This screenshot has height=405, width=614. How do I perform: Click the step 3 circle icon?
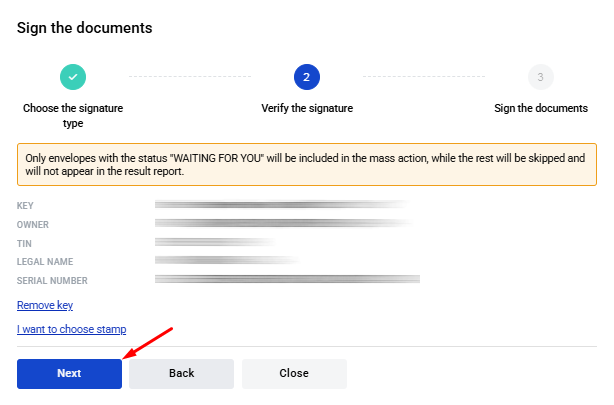pos(540,77)
